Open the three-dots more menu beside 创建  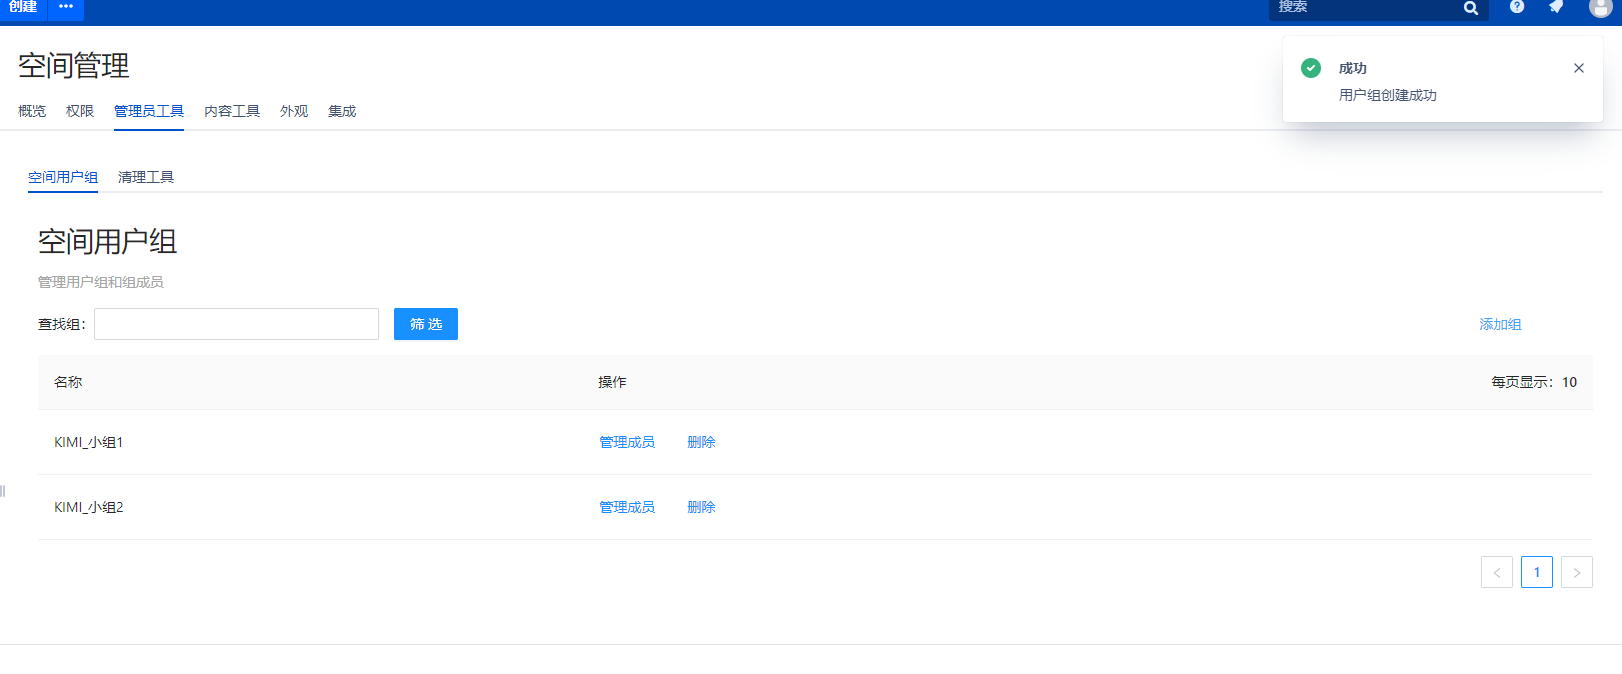coord(66,7)
